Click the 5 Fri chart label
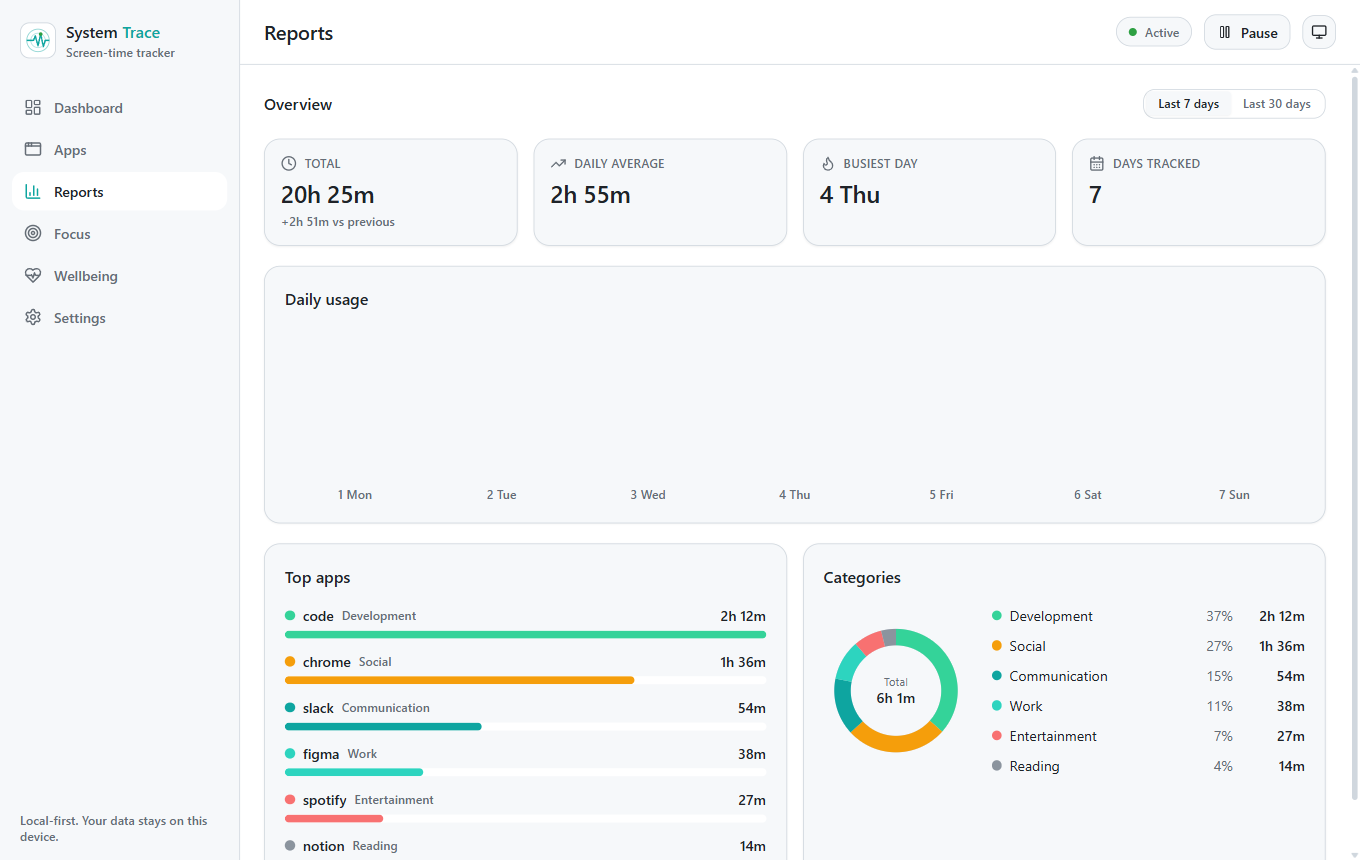 point(941,495)
